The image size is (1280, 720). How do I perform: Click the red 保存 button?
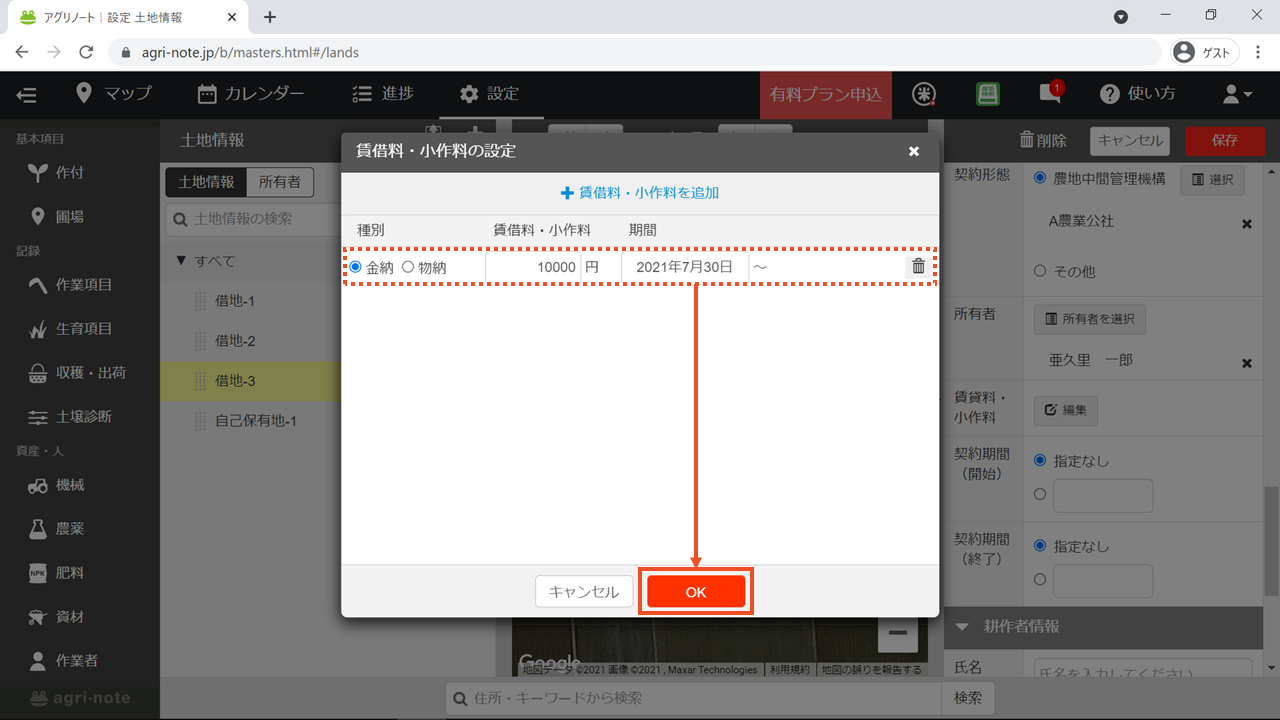pos(1225,141)
